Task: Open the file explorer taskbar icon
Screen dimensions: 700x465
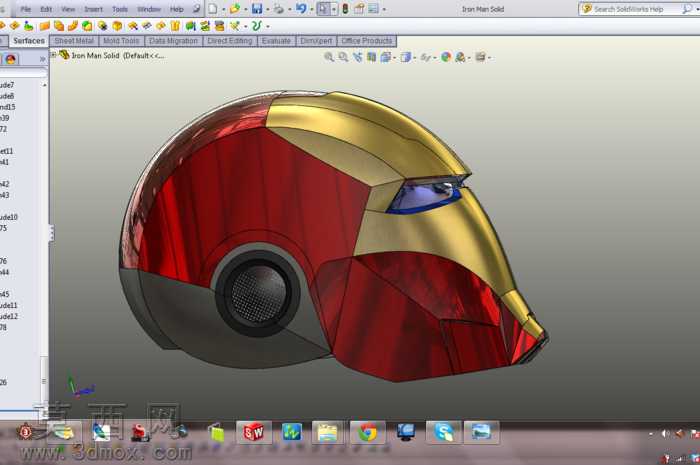Action: (327, 432)
